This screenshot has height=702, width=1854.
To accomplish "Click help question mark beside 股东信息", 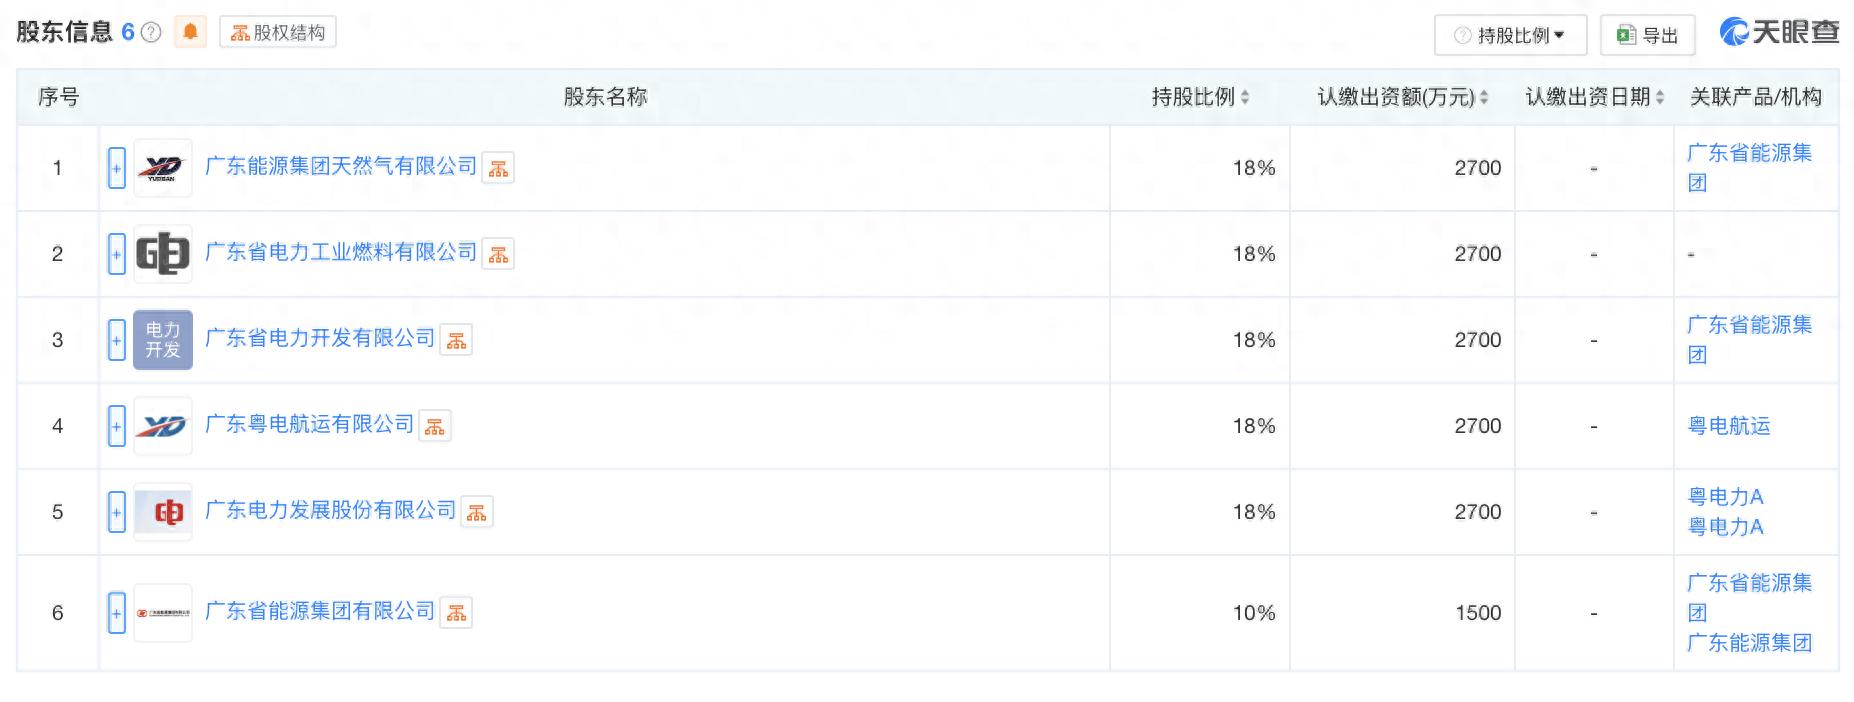I will (x=151, y=33).
